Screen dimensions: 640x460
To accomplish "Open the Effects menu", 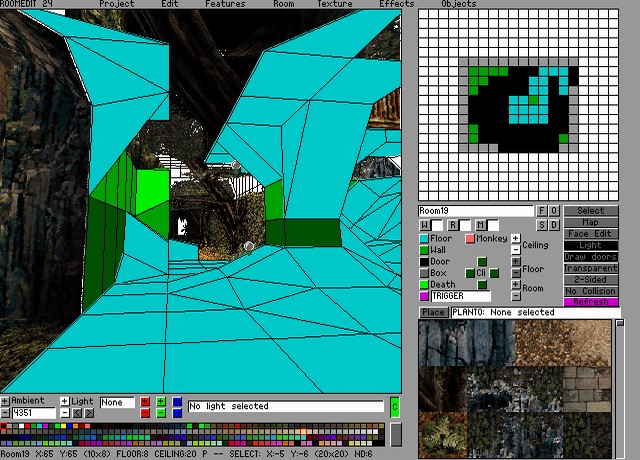I will click(x=396, y=4).
